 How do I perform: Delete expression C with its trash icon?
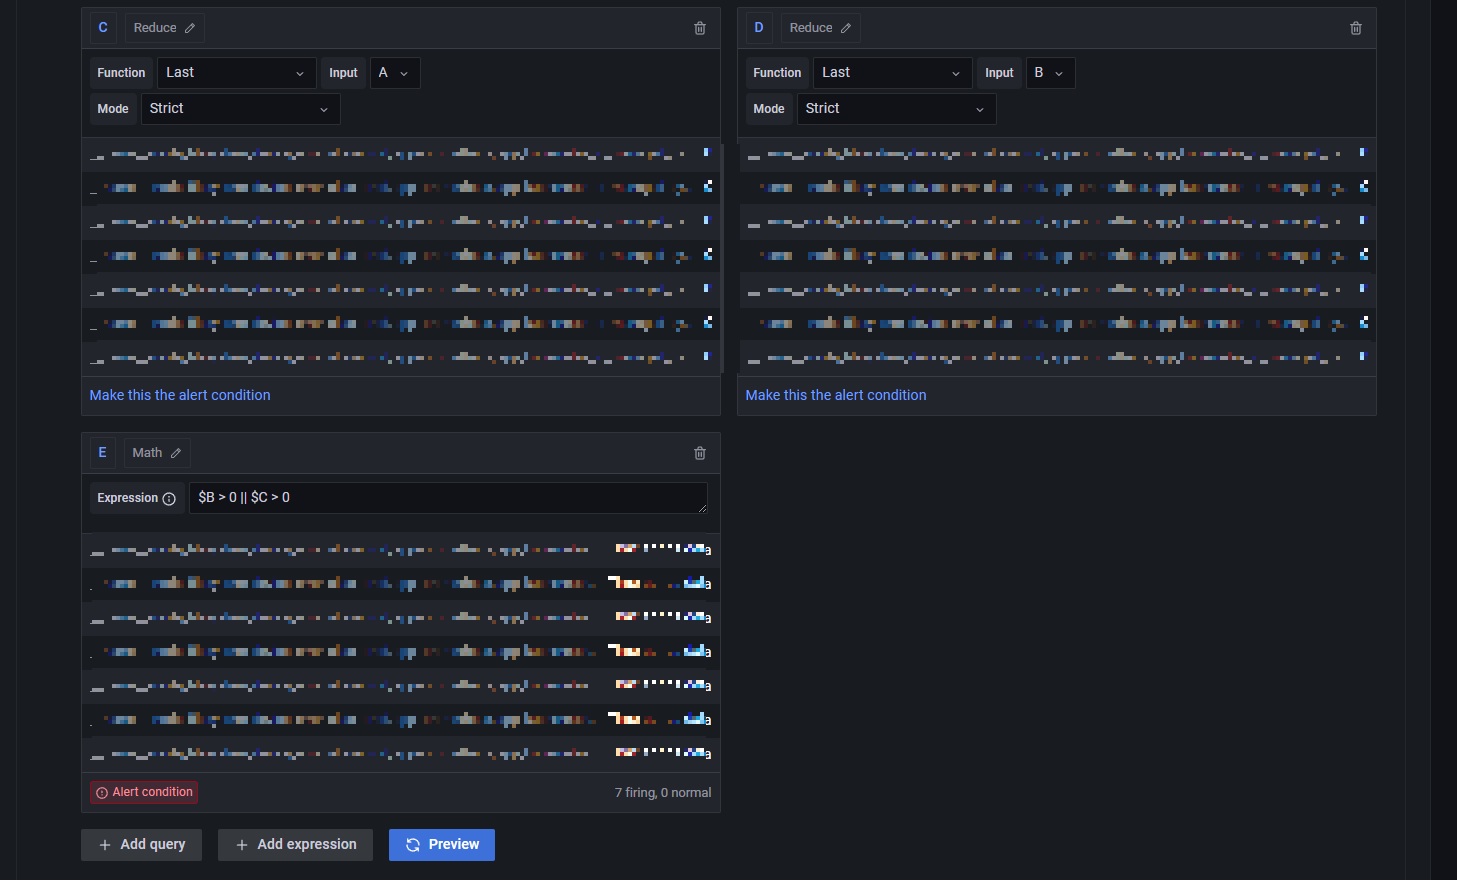click(700, 28)
